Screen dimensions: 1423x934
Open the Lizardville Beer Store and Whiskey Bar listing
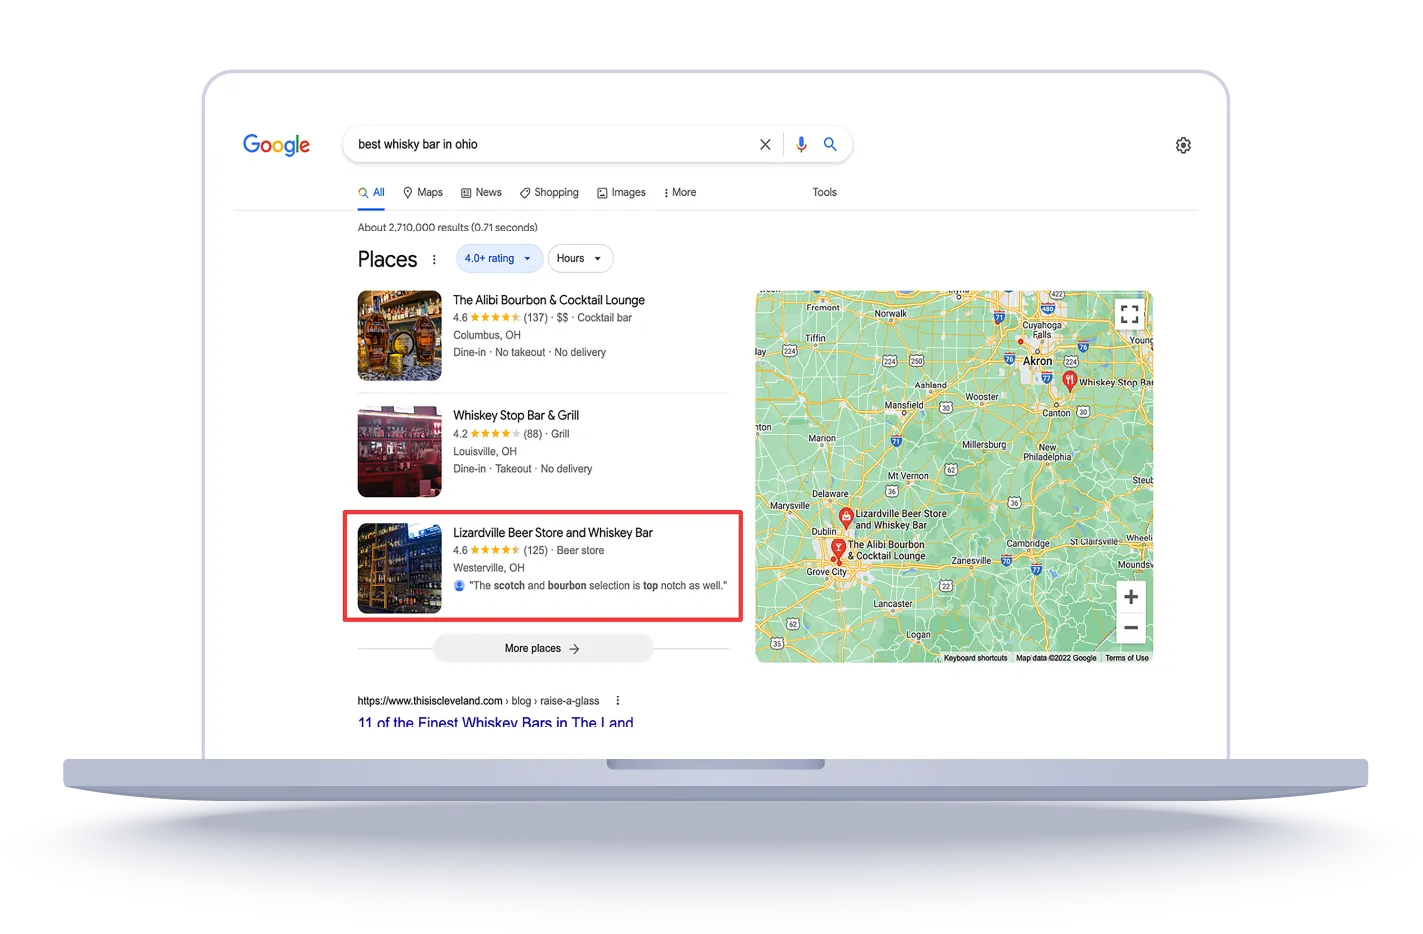pyautogui.click(x=553, y=532)
